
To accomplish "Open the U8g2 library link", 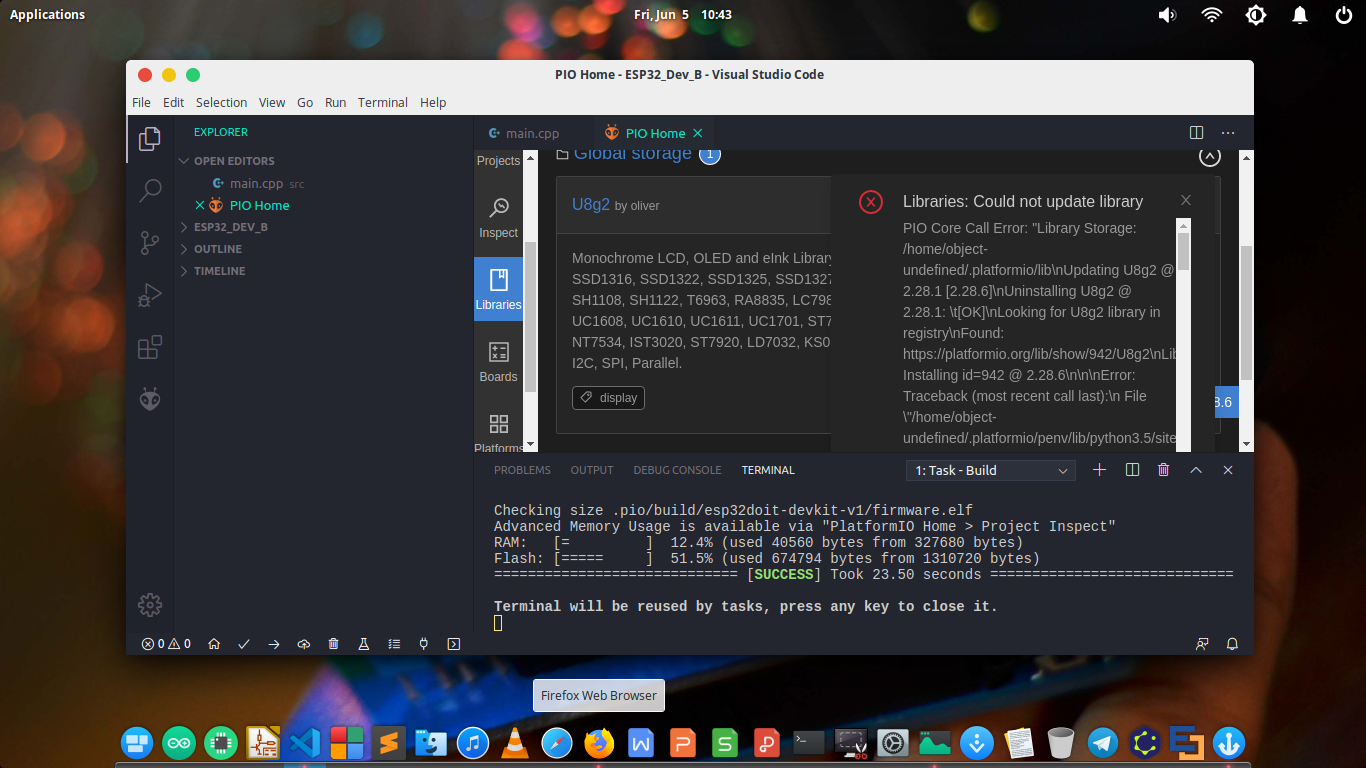I will [x=591, y=204].
